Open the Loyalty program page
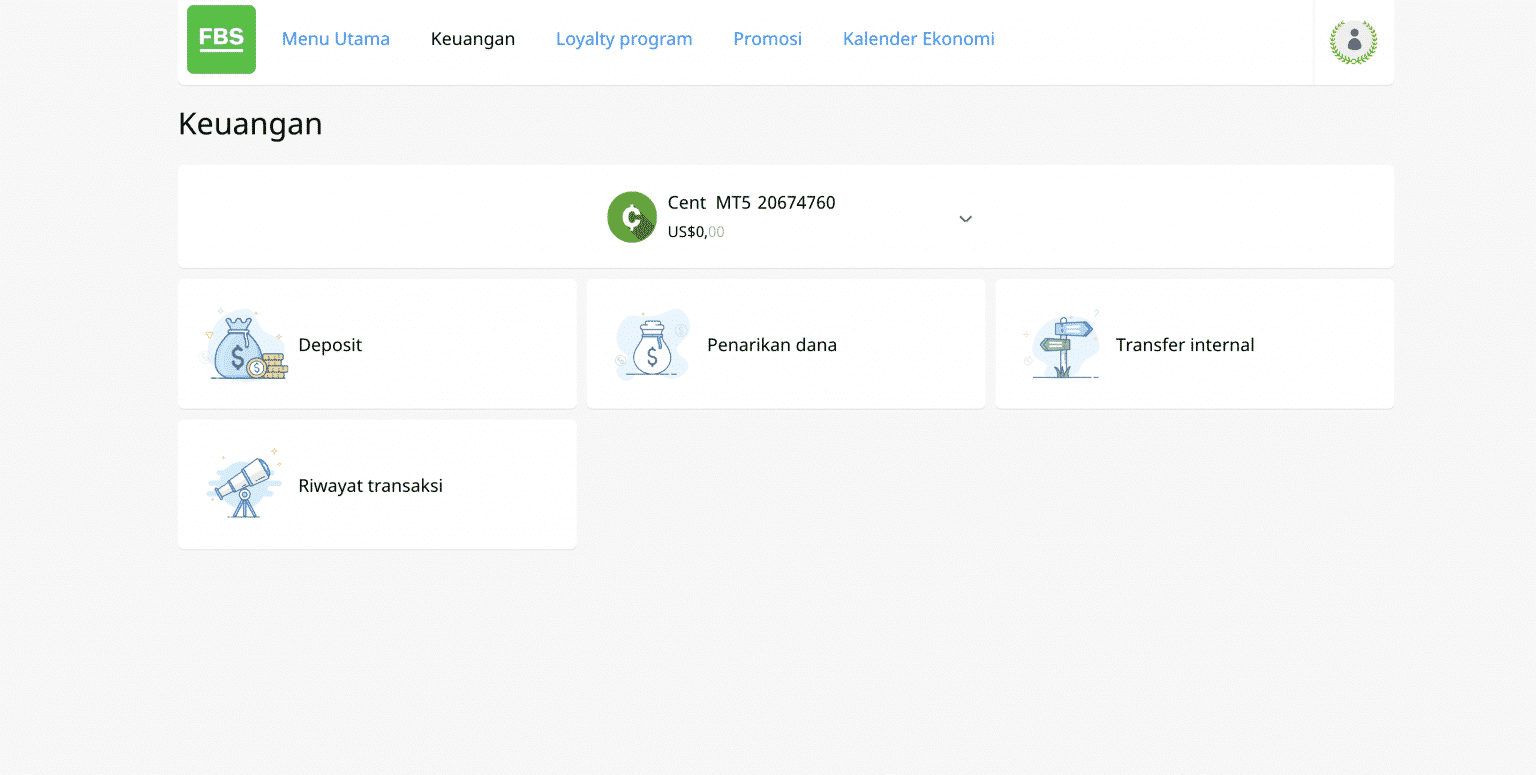The width and height of the screenshot is (1536, 775). 624,39
